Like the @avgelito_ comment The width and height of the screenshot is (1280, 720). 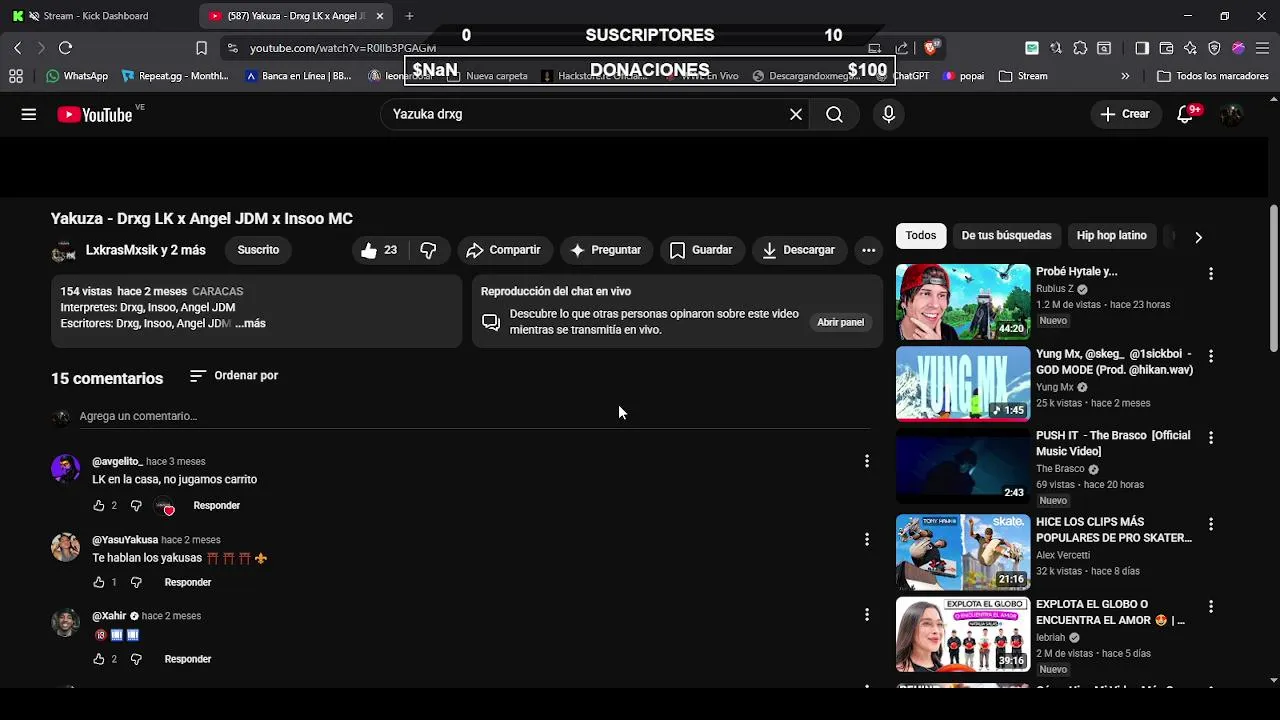(99, 506)
